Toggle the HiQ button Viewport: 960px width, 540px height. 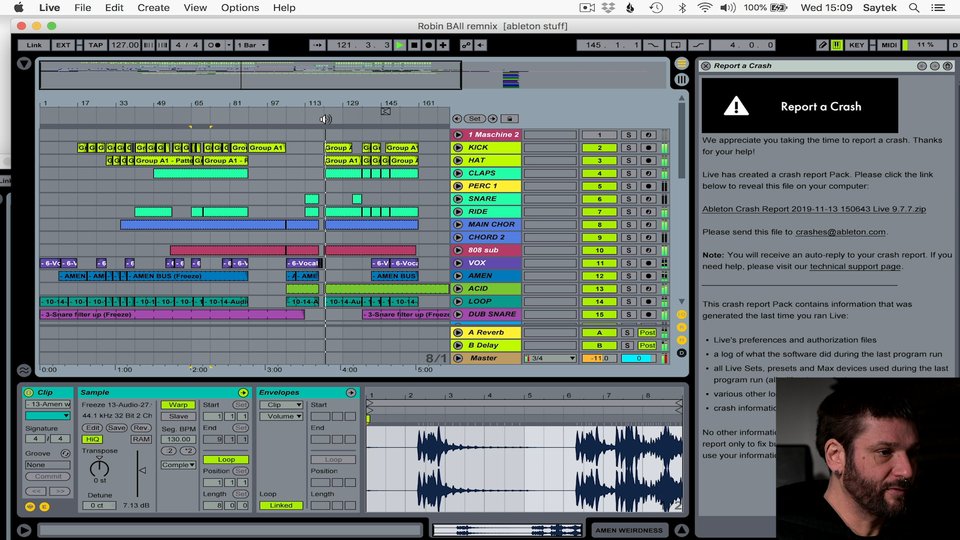[92, 439]
